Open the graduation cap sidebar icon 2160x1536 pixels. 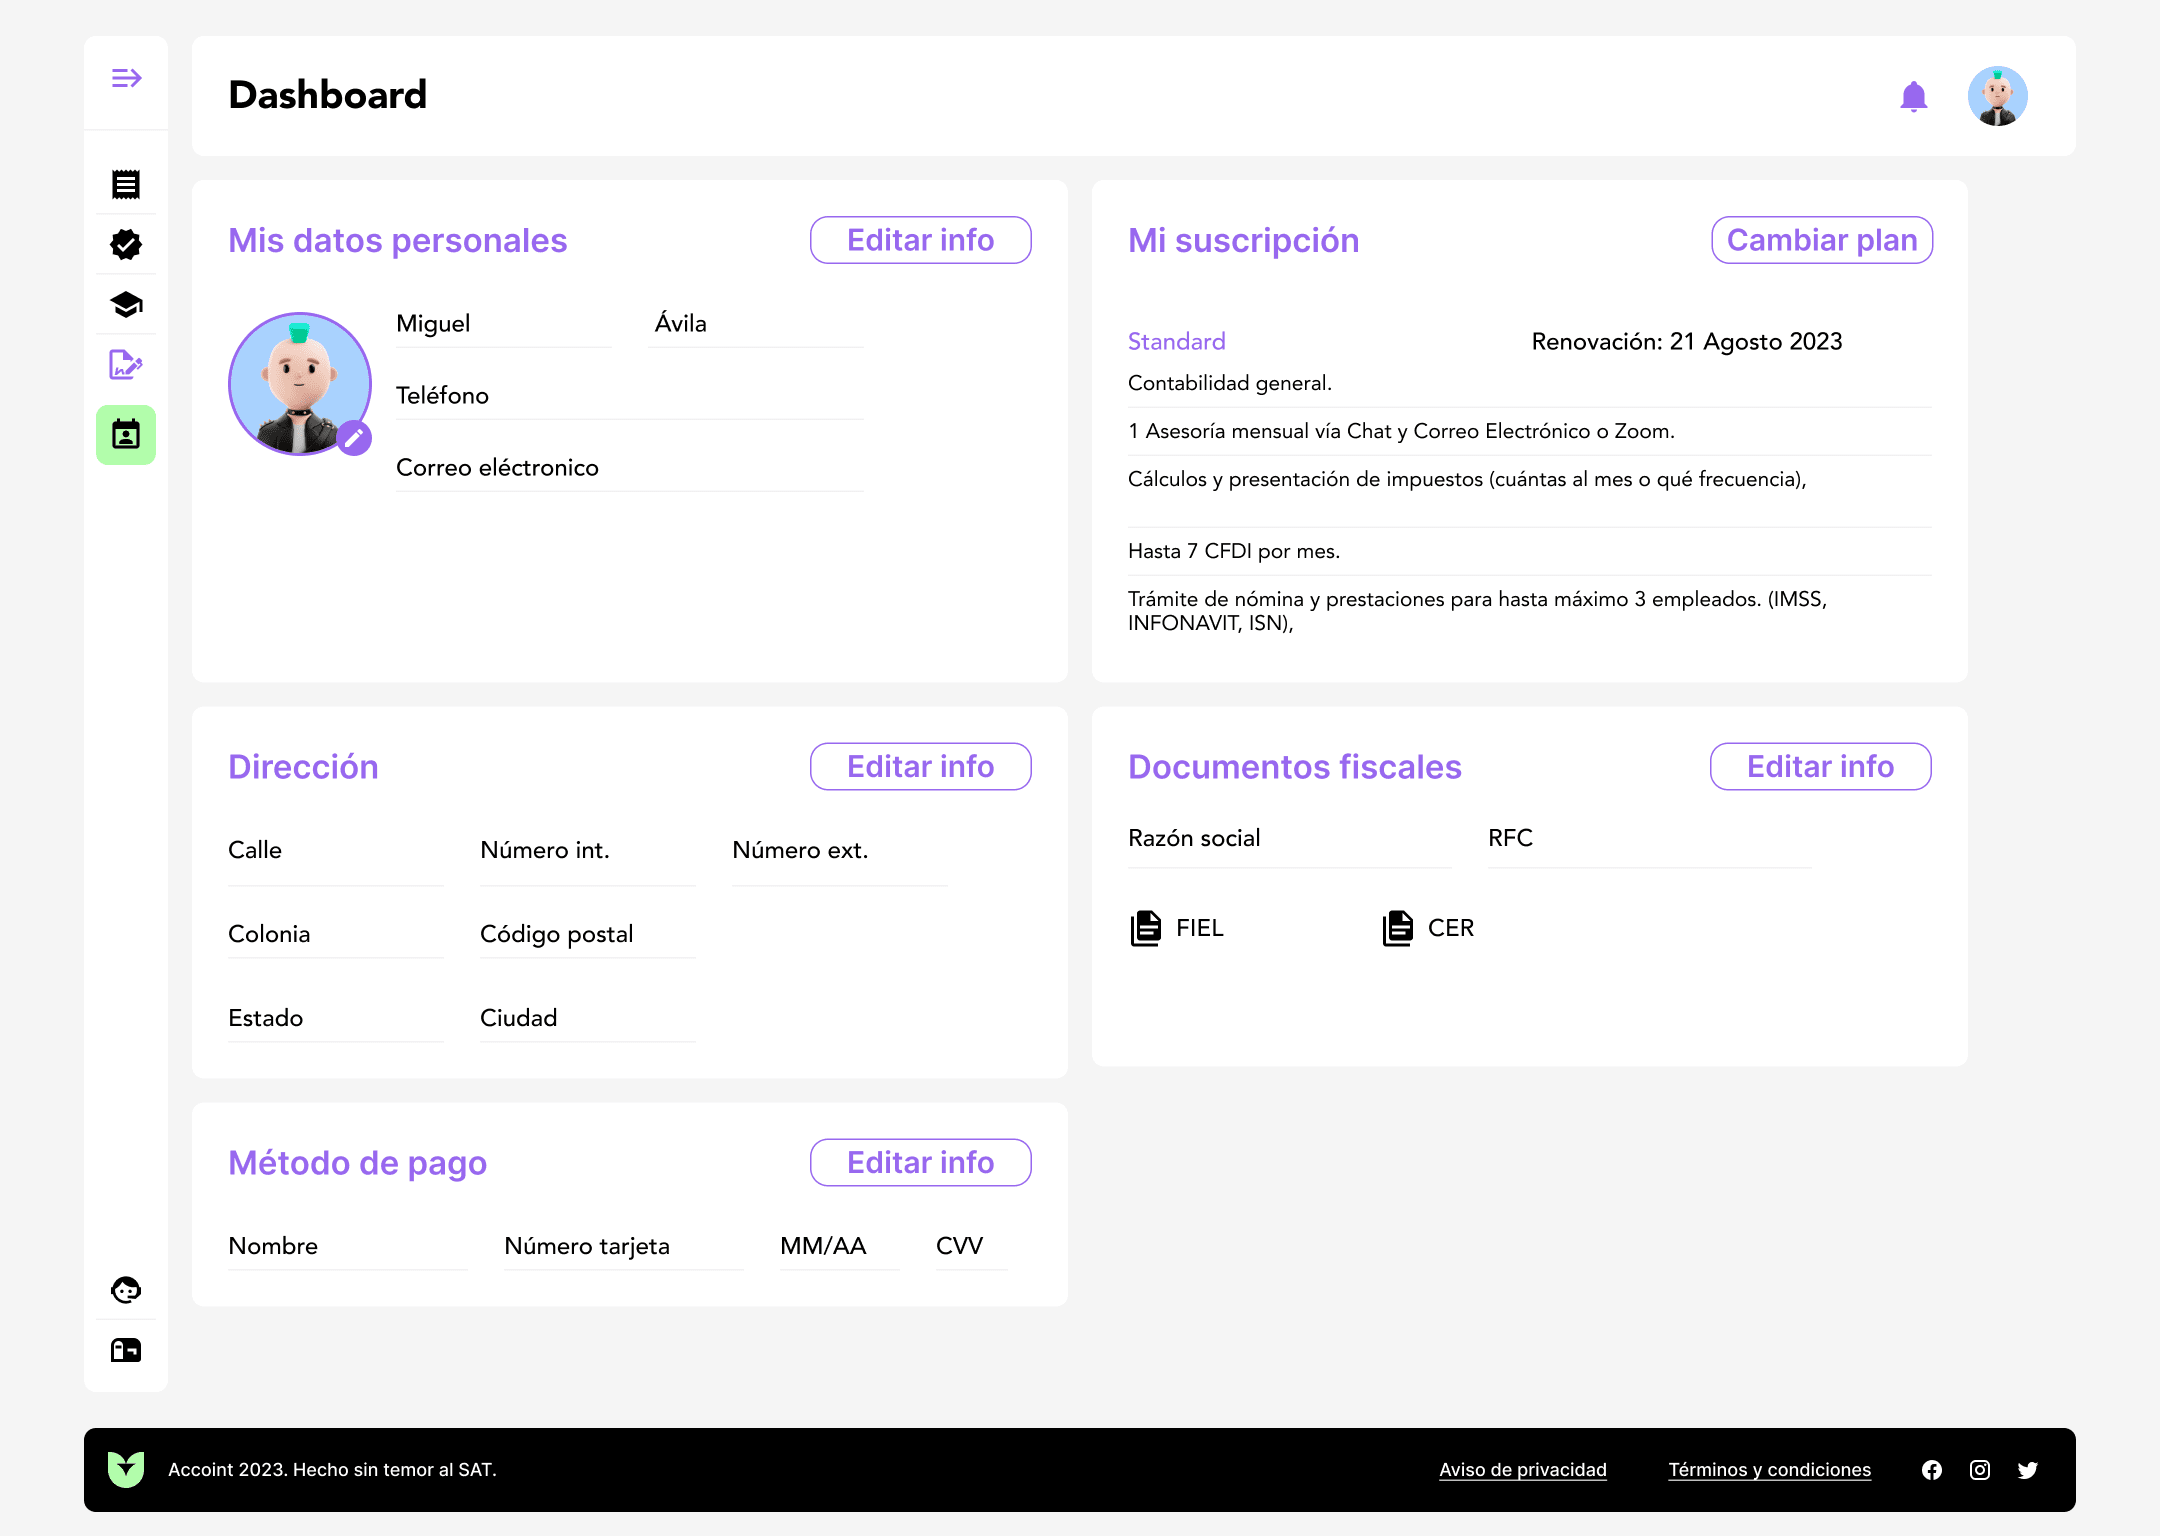[x=126, y=304]
